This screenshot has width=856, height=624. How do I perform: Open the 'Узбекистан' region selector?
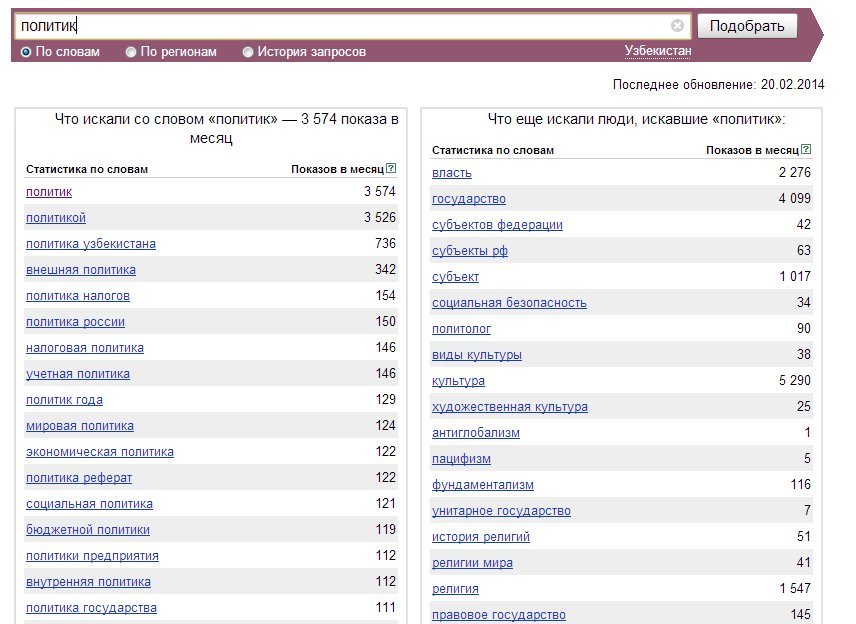[x=658, y=51]
